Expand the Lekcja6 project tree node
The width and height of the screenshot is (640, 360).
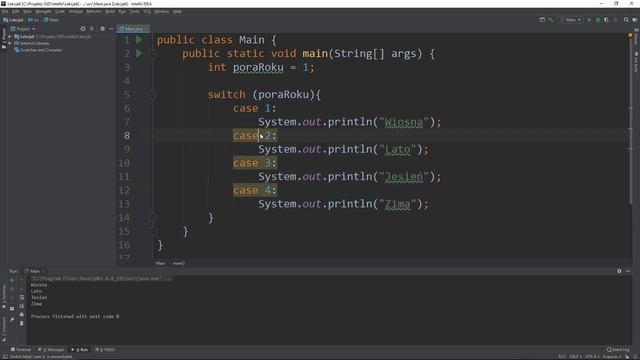click(x=10, y=36)
